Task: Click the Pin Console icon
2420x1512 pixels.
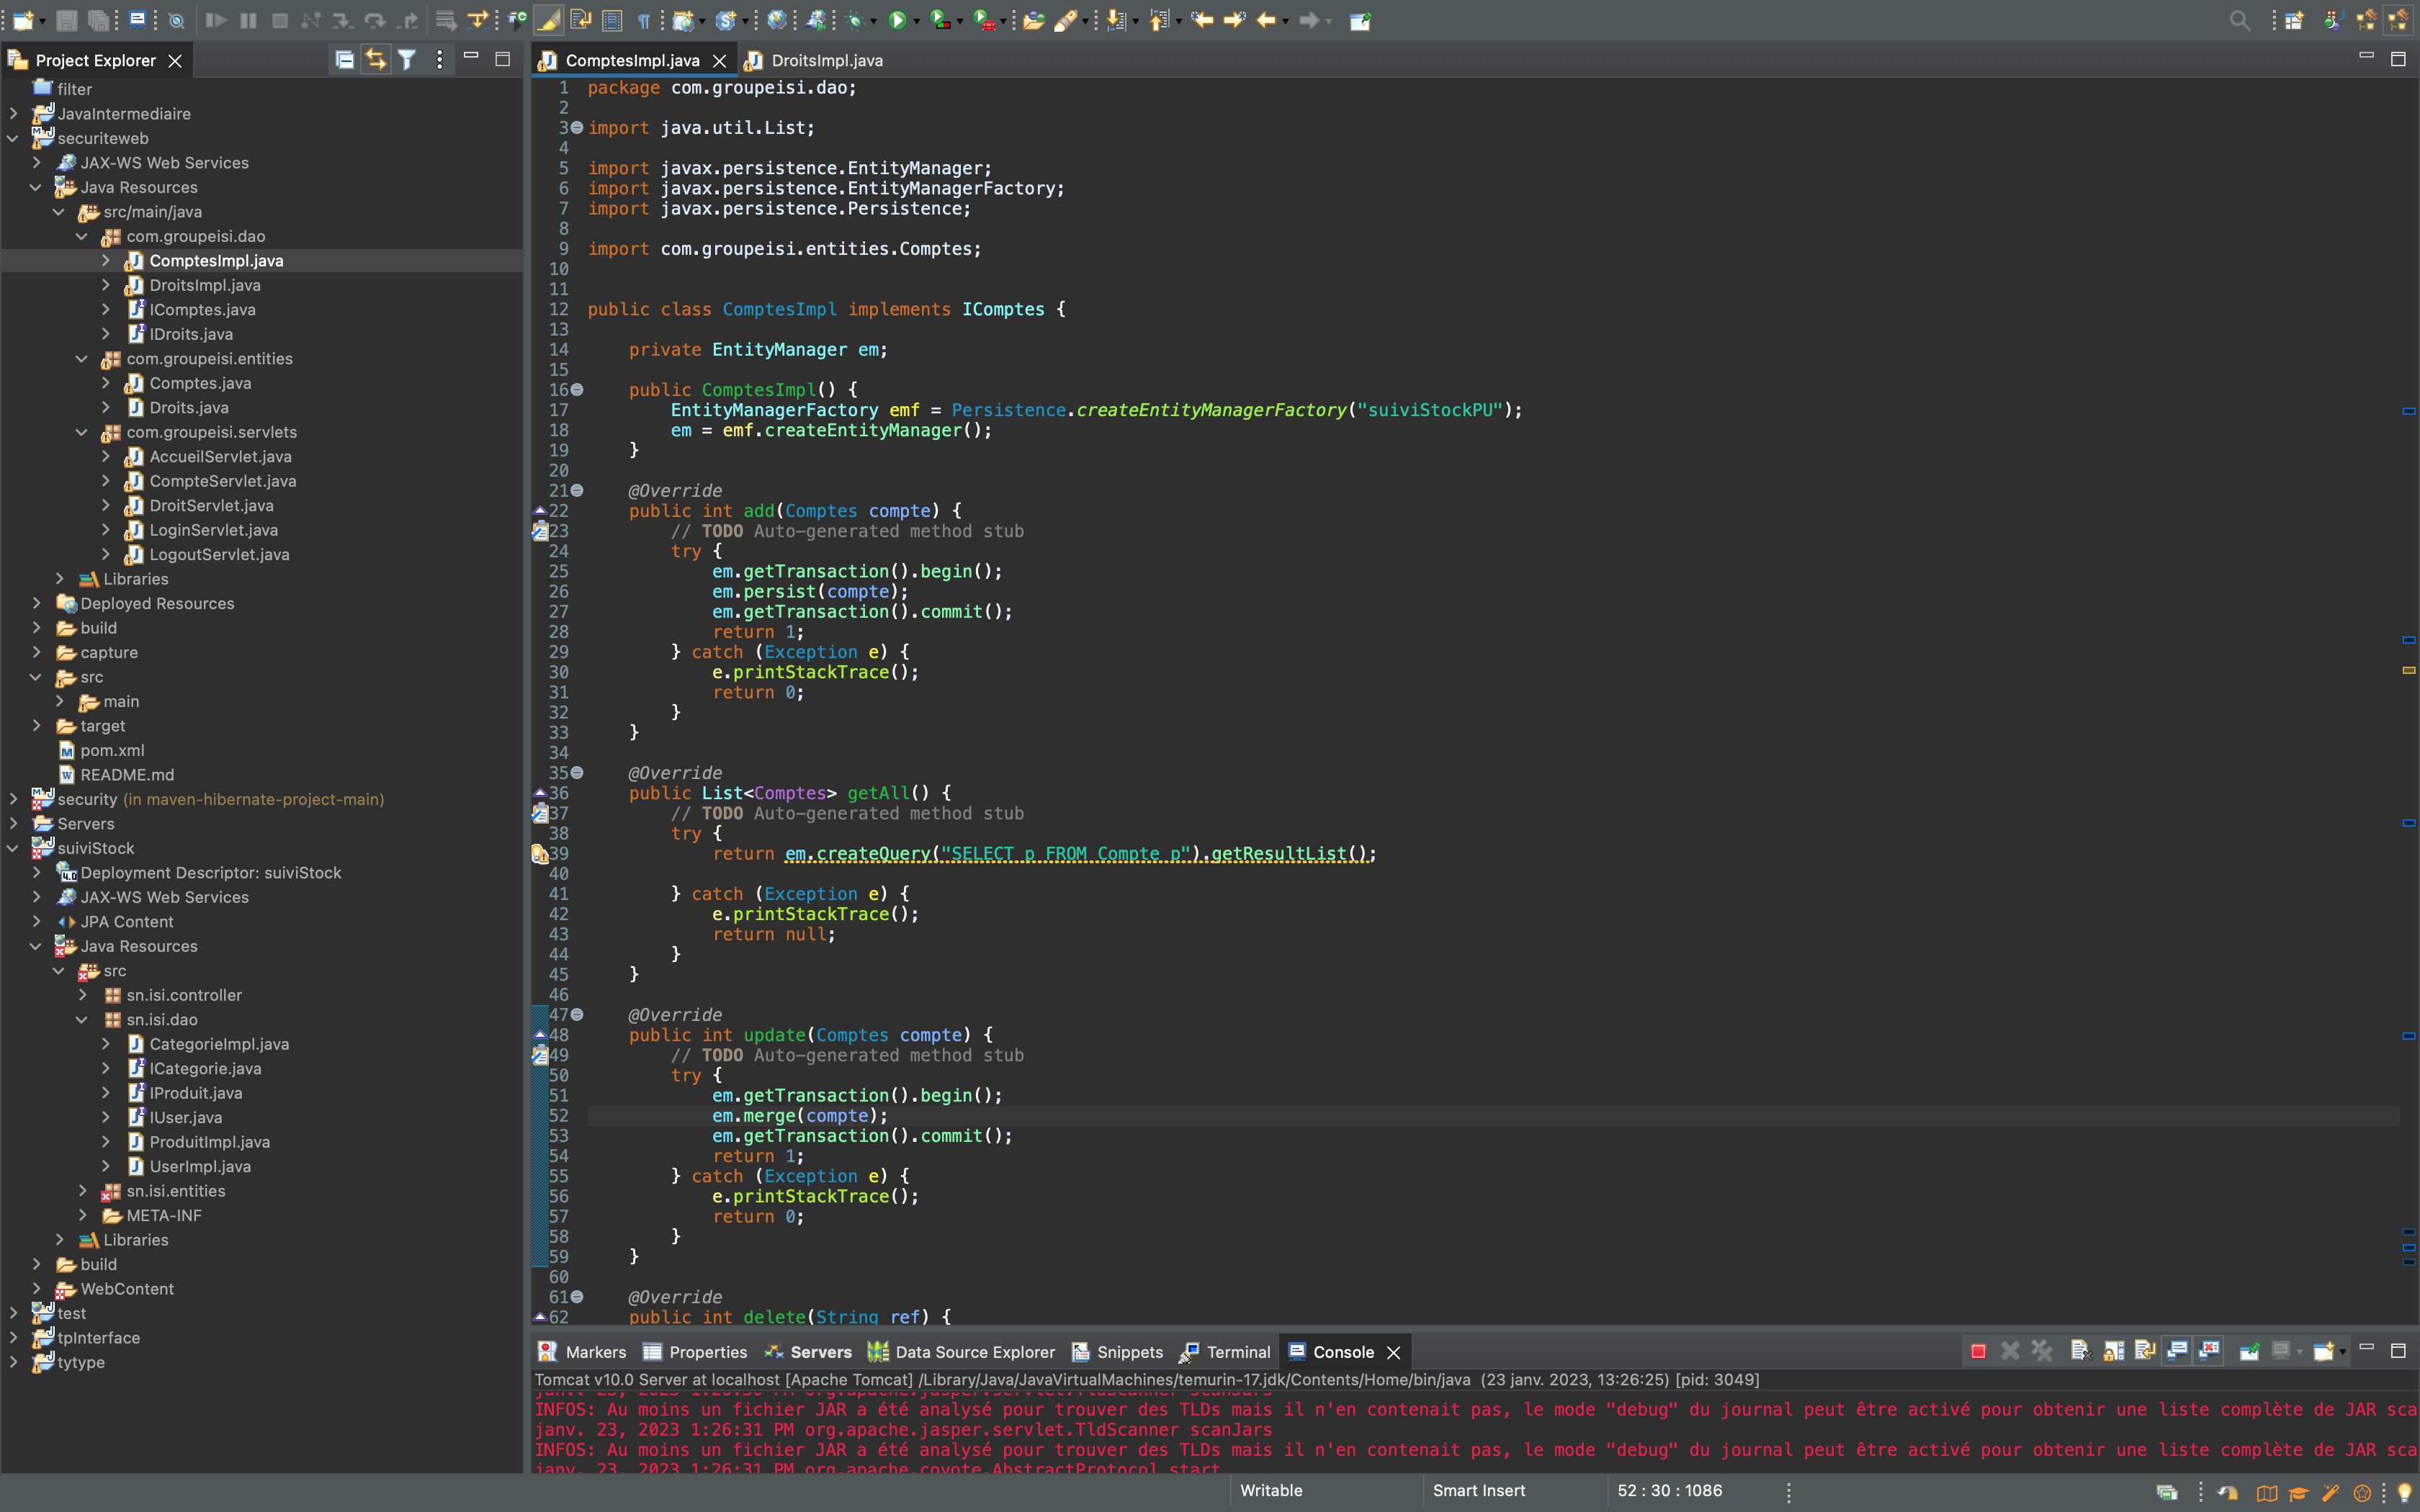Action: (x=2249, y=1352)
